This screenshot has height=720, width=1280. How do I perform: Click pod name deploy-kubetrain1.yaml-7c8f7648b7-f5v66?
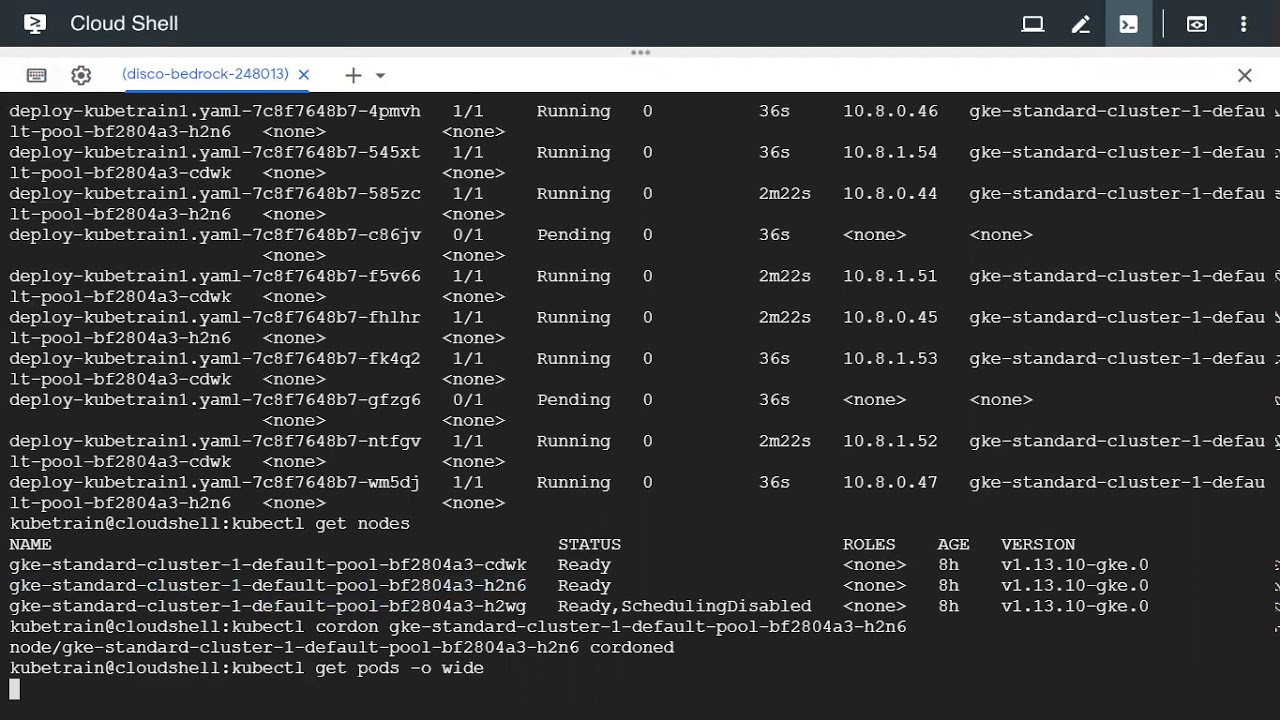(x=215, y=276)
